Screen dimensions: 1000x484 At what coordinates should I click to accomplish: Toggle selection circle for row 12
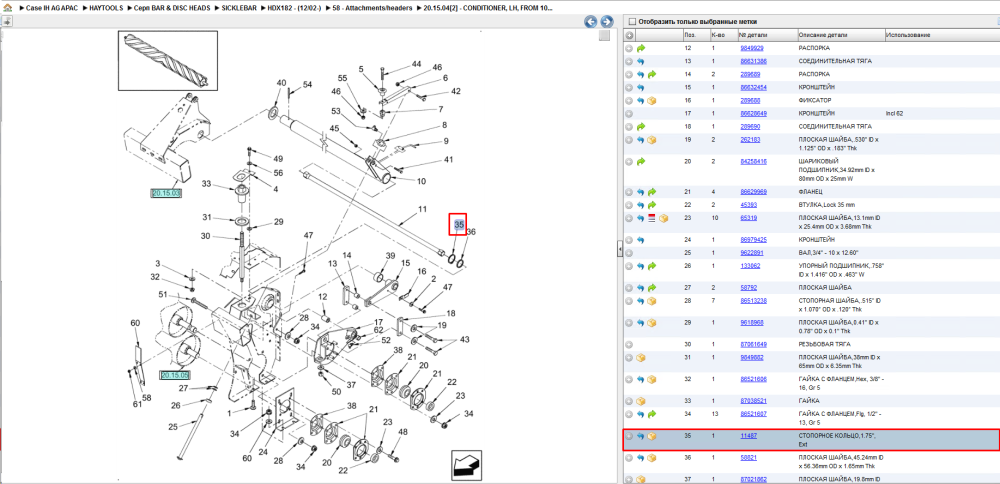pyautogui.click(x=629, y=48)
